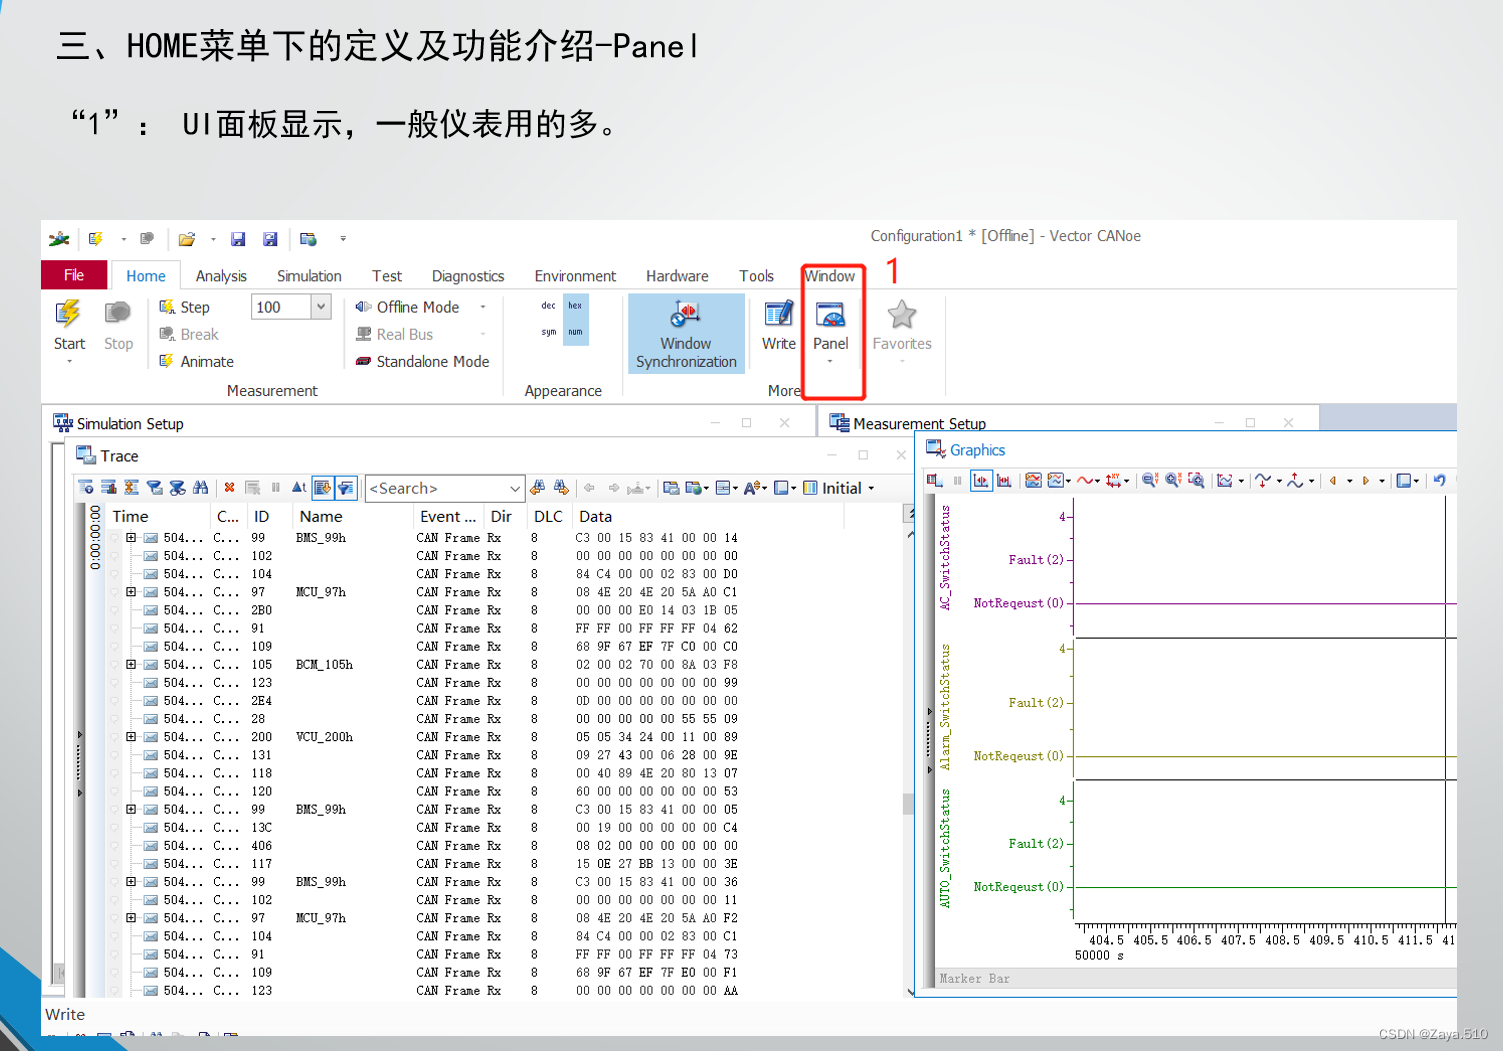This screenshot has height=1051, width=1503.
Task: Toggle Trace predefined filter button
Action: 345,487
